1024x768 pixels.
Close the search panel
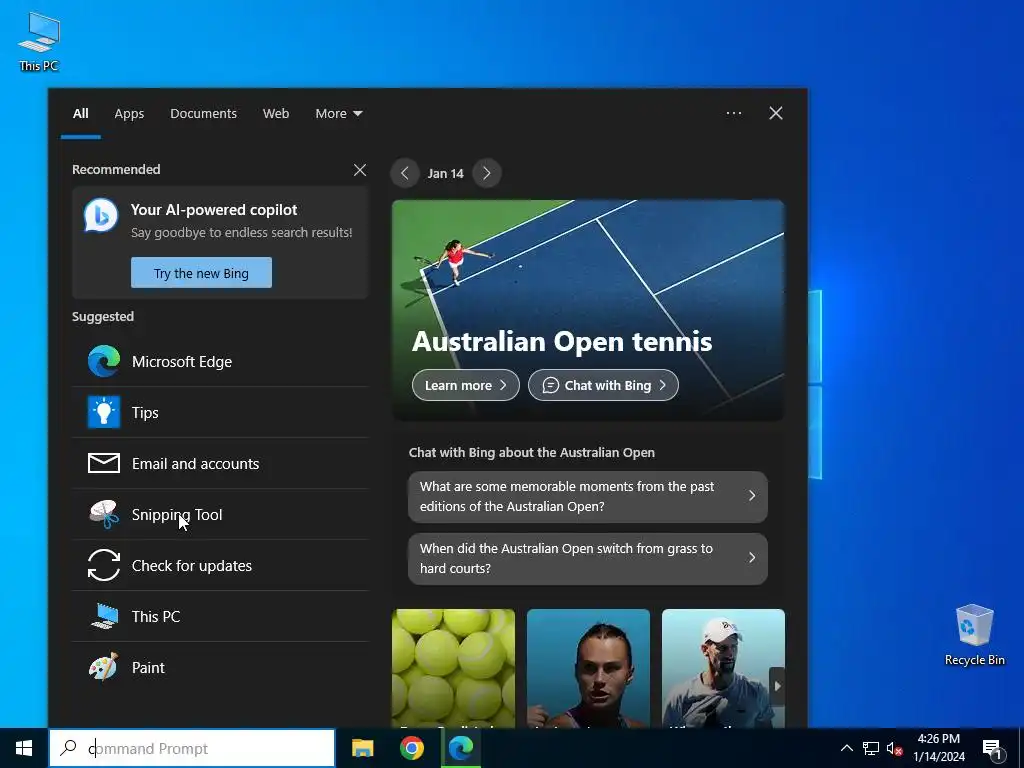coord(776,113)
